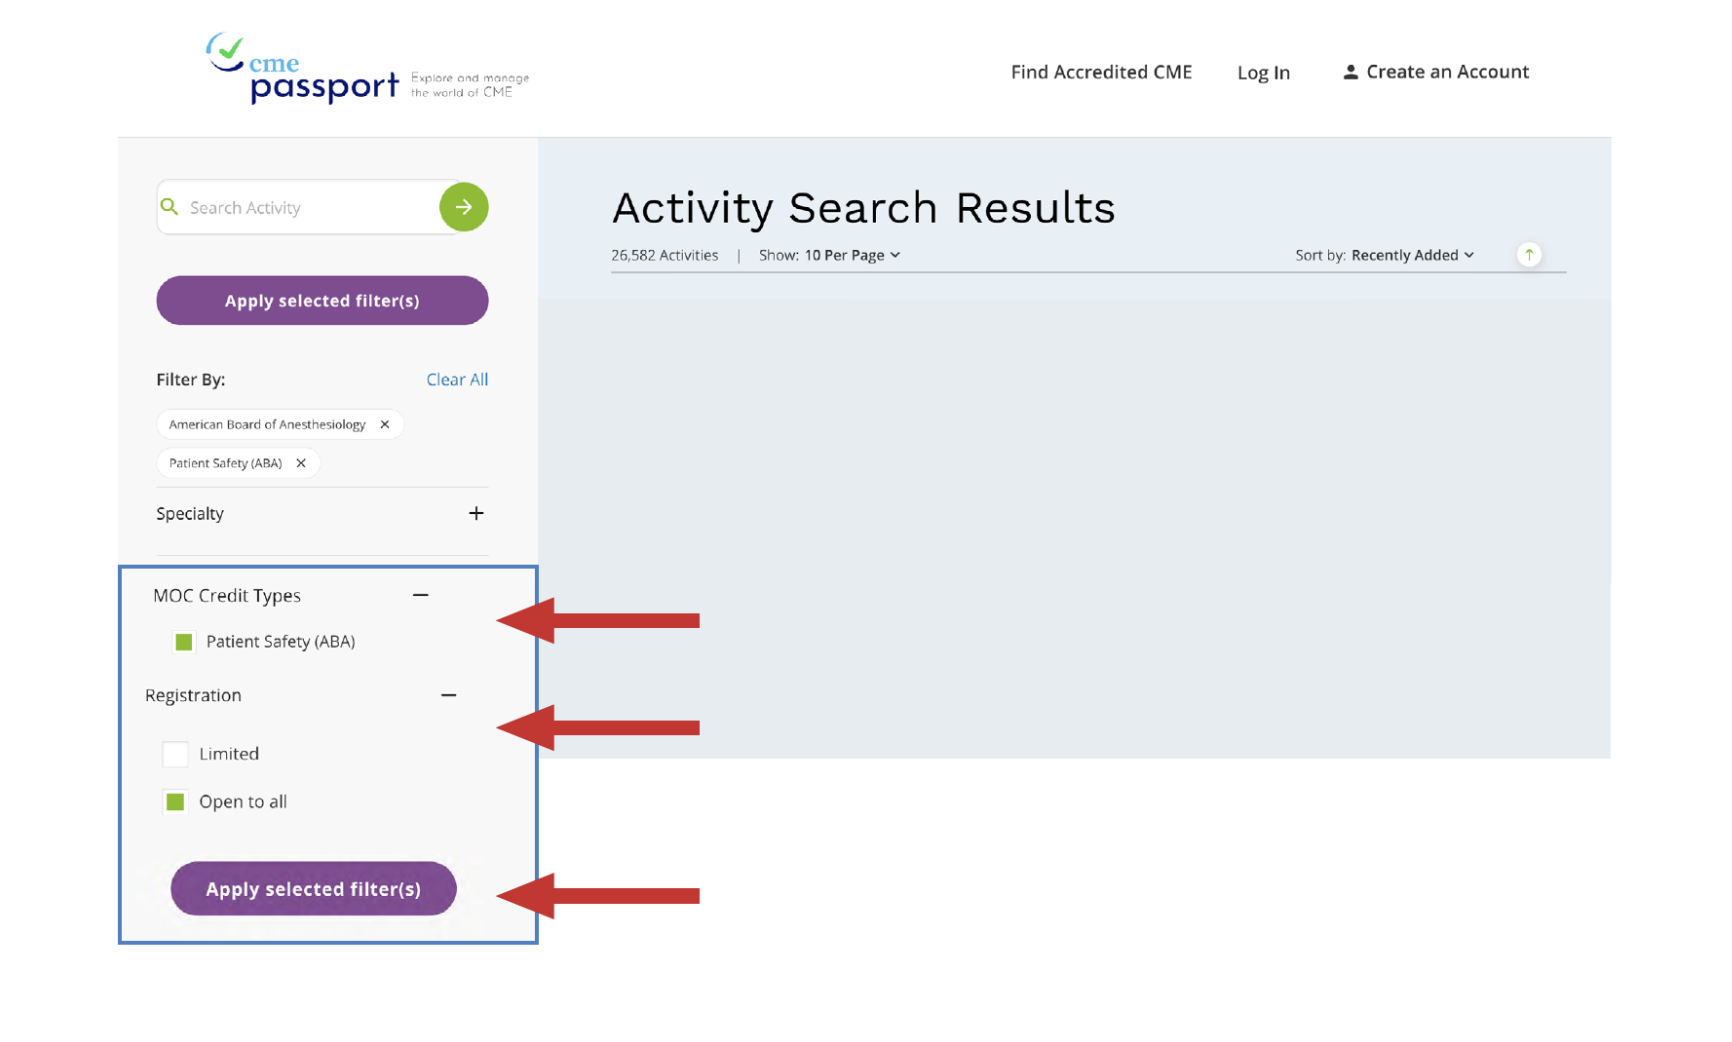Remove Patient Safety (ABA) filter chip
The width and height of the screenshot is (1732, 1042).
301,463
